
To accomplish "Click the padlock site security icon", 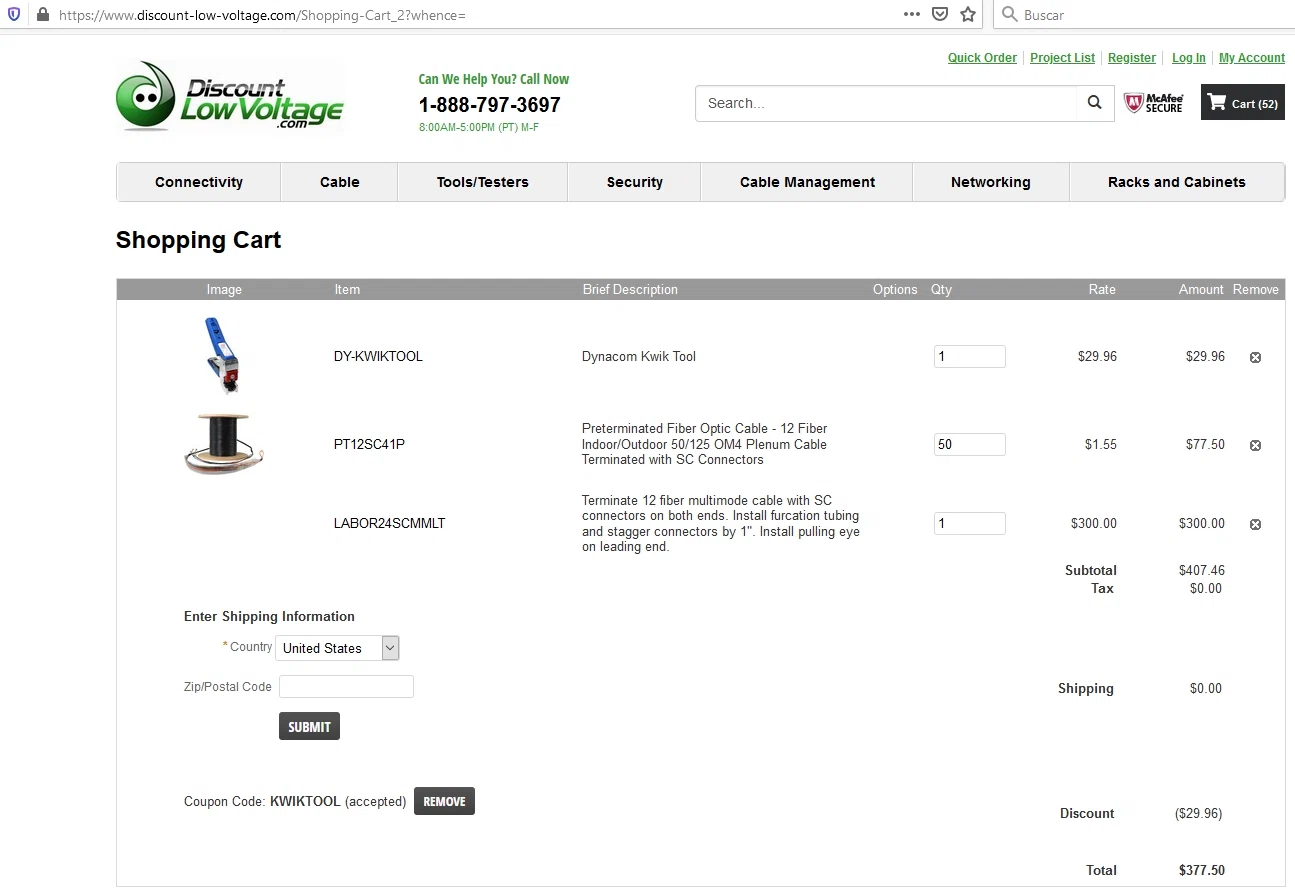I will pos(42,15).
